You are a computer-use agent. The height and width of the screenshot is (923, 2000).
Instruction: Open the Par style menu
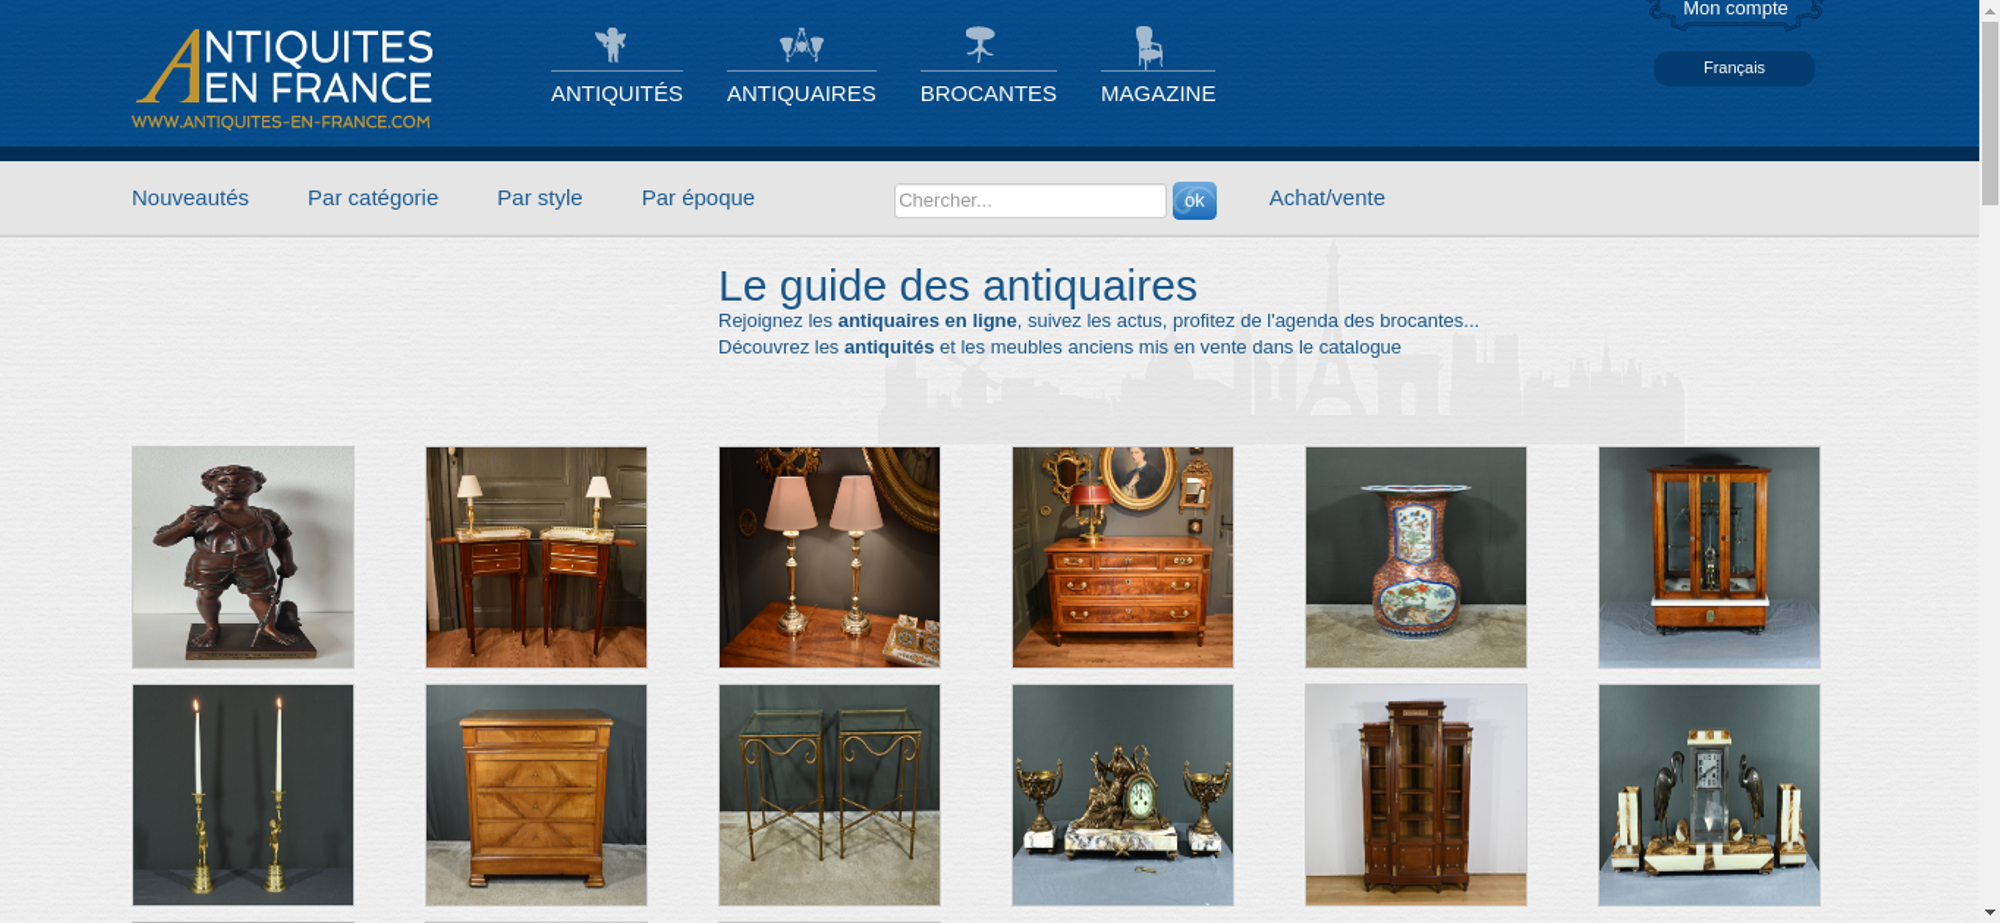[540, 198]
